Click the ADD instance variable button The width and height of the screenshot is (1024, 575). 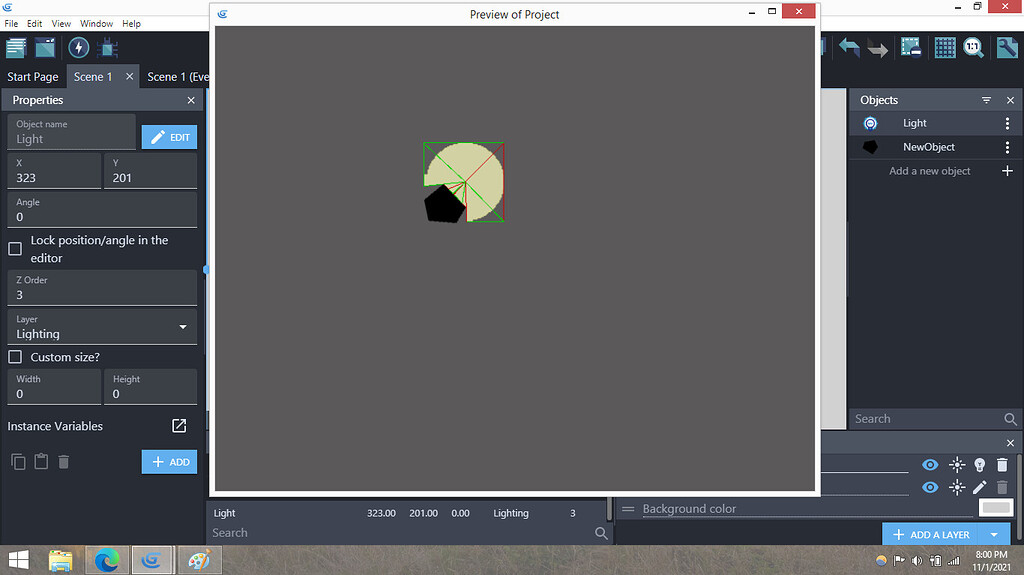pyautogui.click(x=169, y=462)
